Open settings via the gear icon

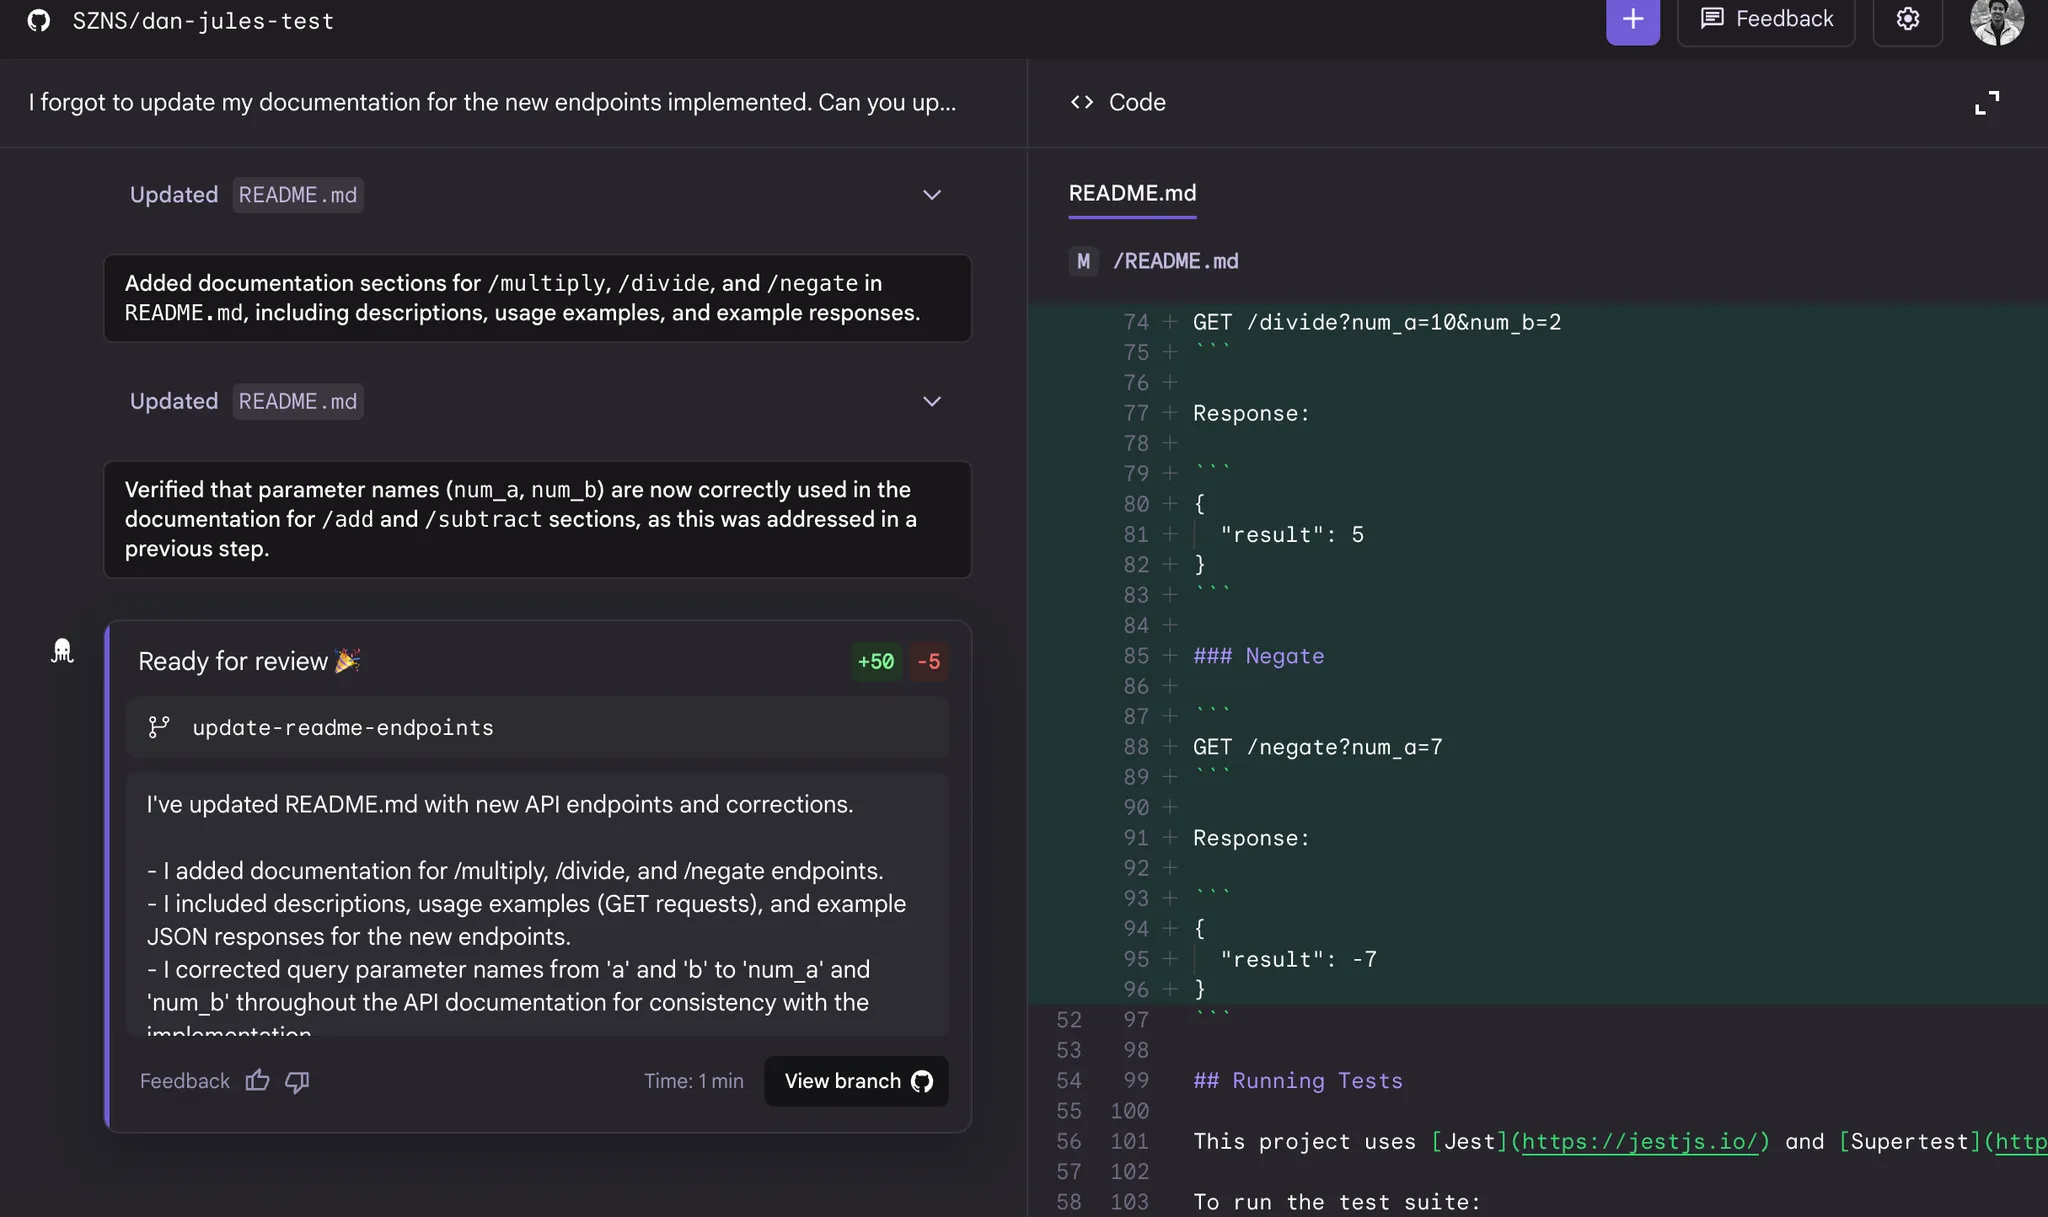point(1907,20)
